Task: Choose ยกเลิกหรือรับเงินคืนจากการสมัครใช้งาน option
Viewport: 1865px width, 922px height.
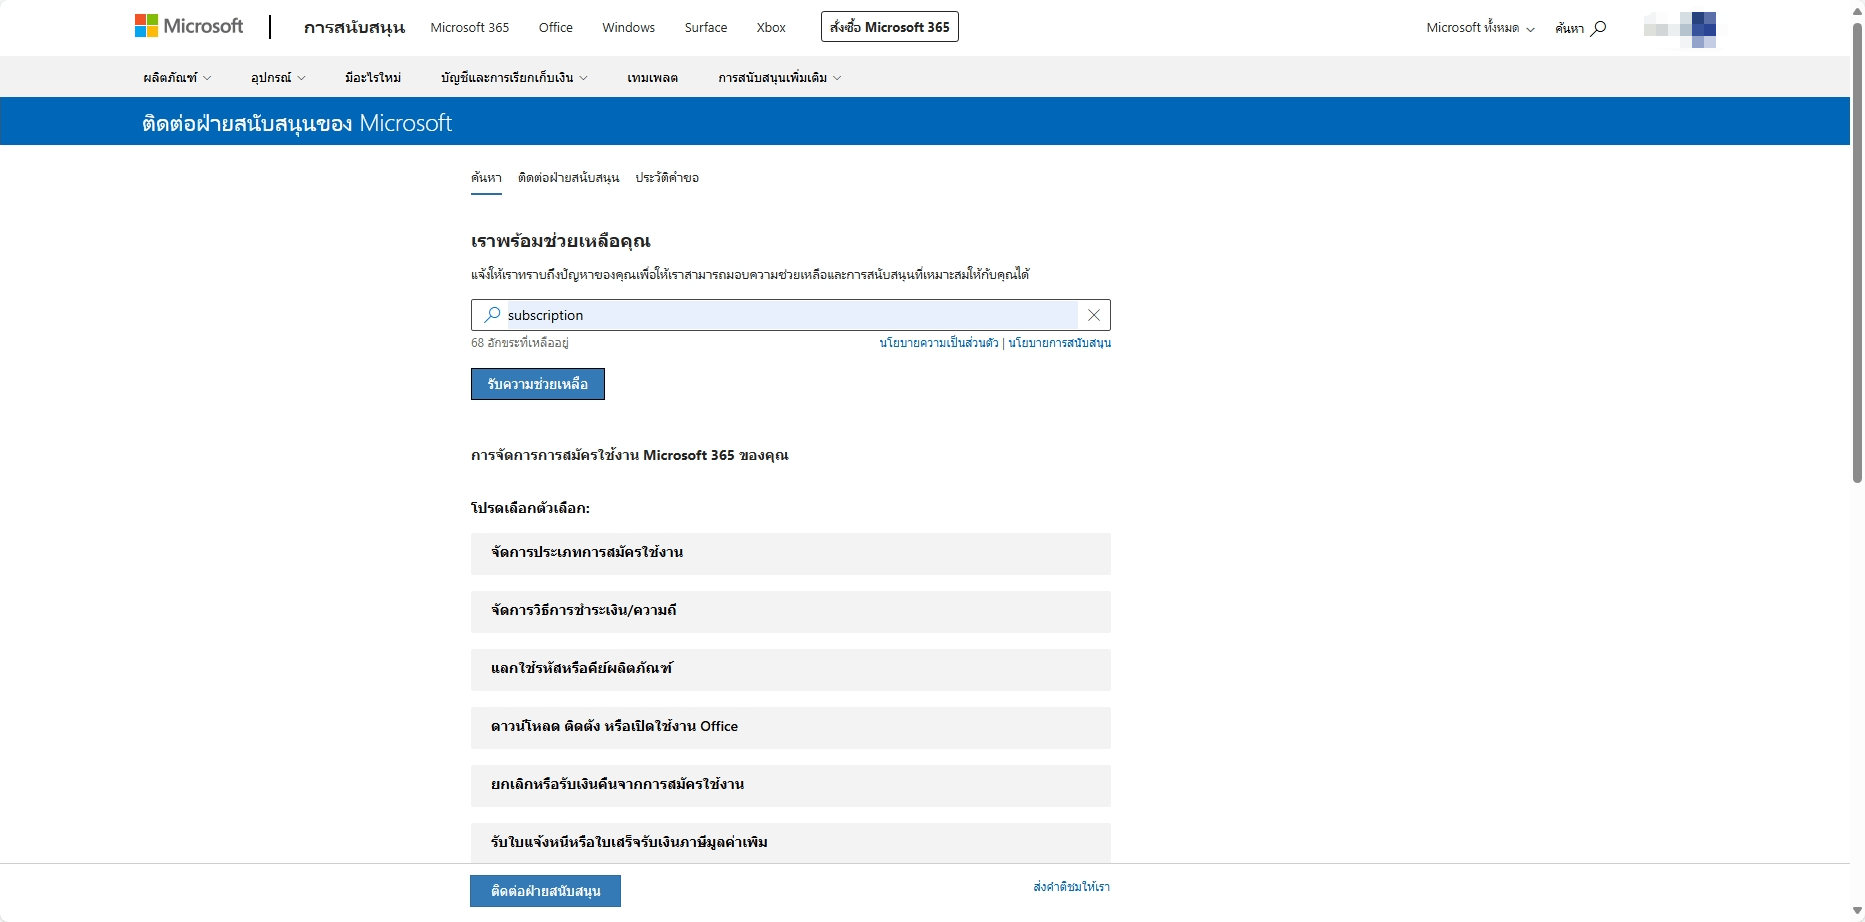Action: 791,785
